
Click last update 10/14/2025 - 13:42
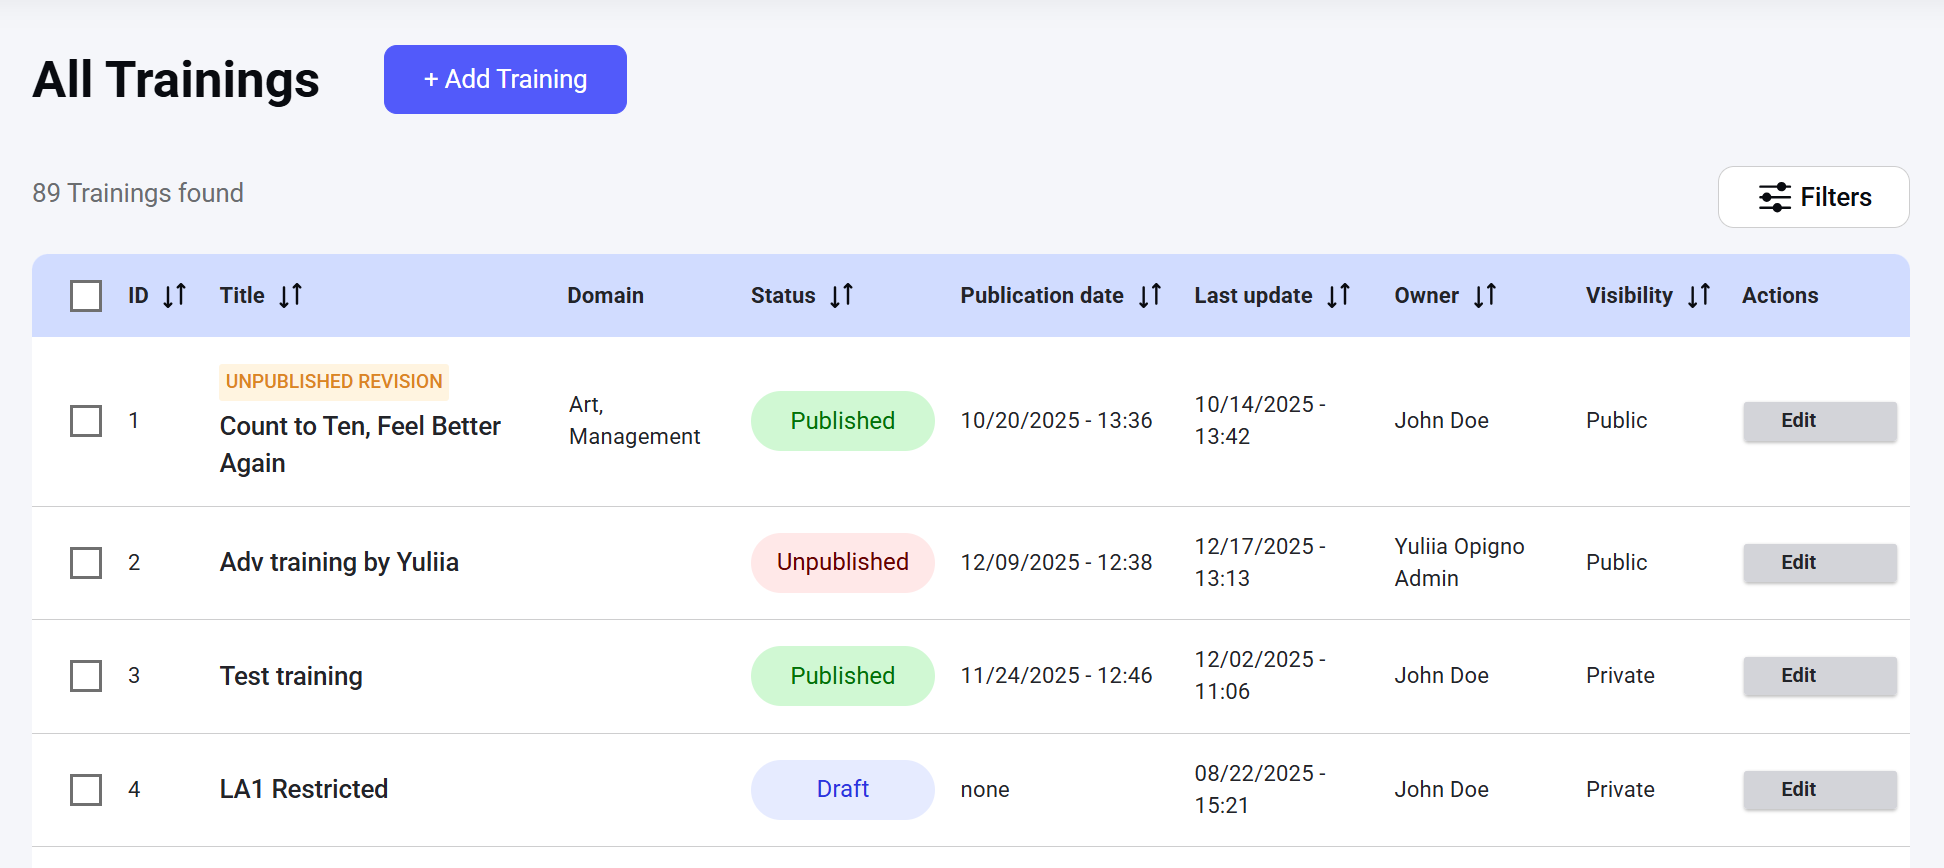click(1260, 421)
